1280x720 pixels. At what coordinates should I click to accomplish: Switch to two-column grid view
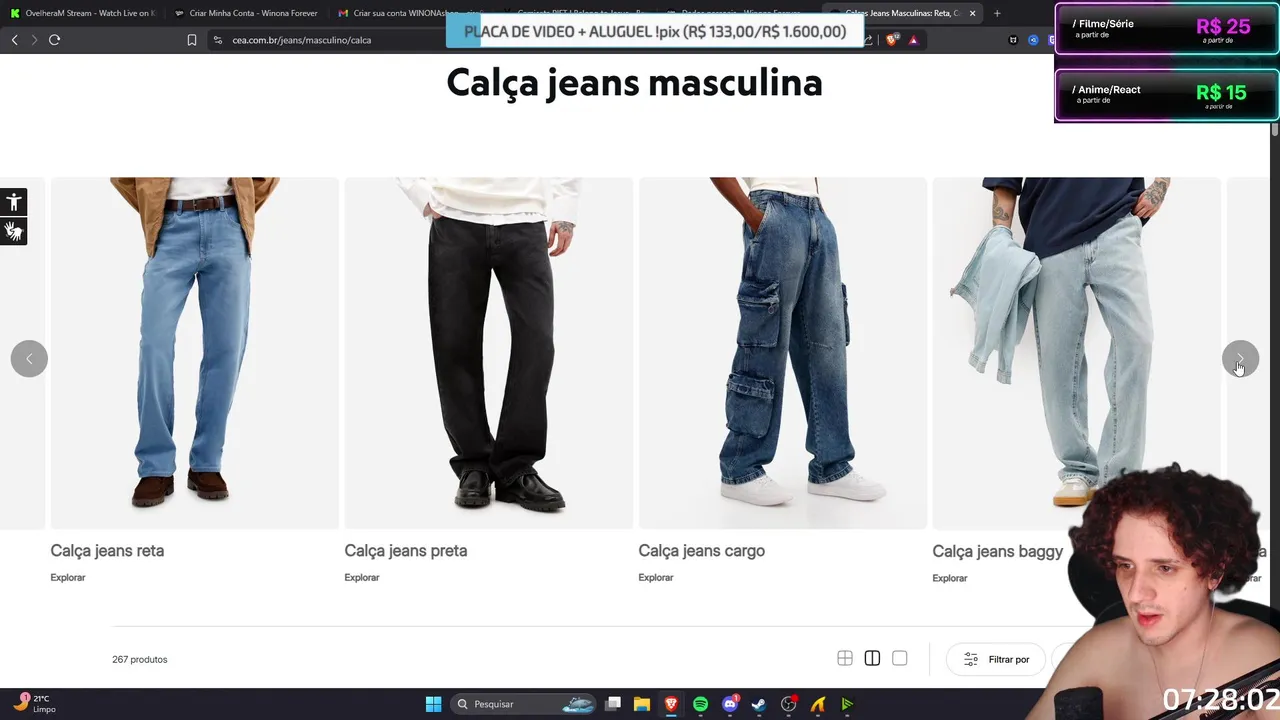click(x=872, y=658)
